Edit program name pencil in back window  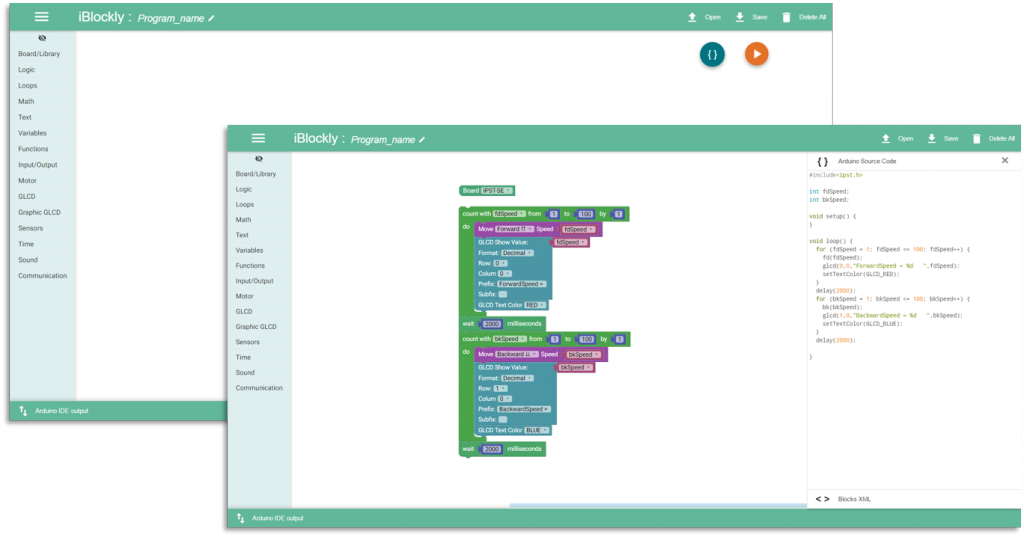tap(211, 18)
